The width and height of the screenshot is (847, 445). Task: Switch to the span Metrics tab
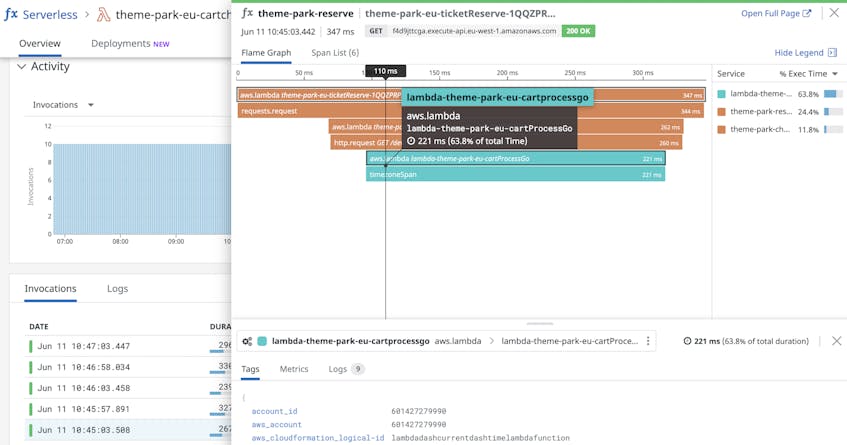coord(294,369)
